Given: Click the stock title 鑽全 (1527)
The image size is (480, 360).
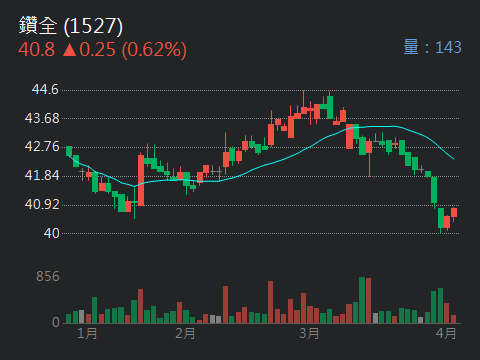Looking at the screenshot, I should tap(71, 26).
